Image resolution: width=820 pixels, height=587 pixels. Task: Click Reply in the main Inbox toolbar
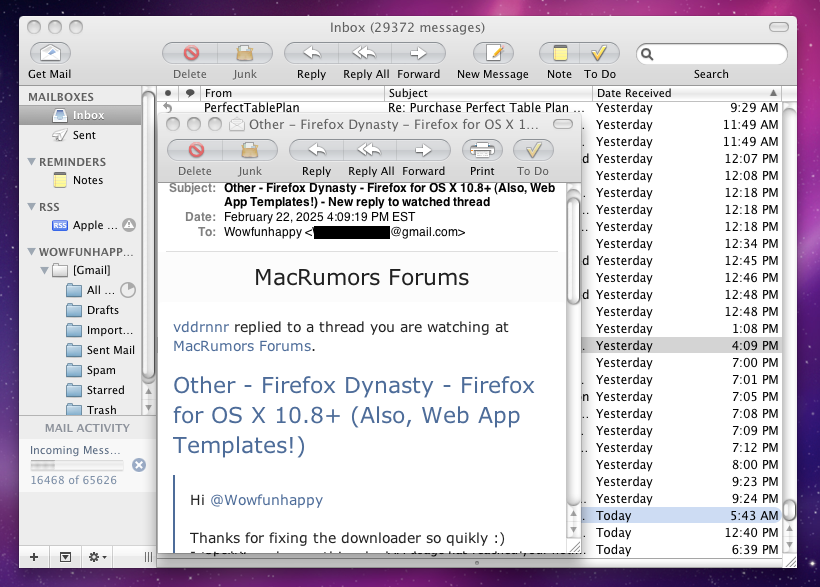click(312, 53)
